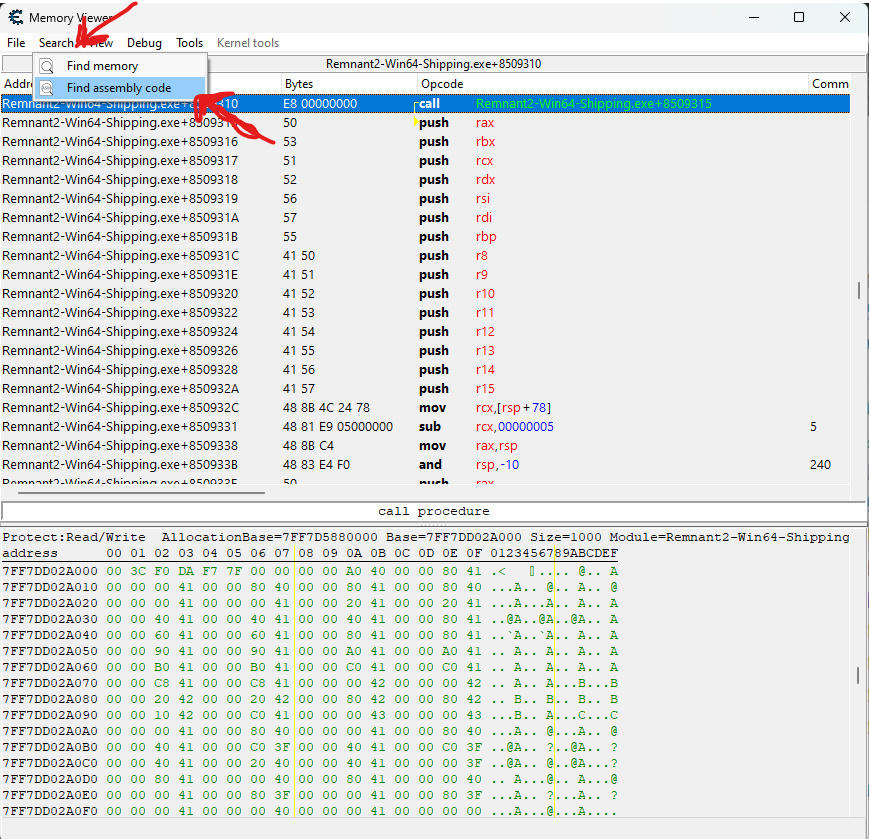Open the Kernel tools menu
The image size is (869, 839).
coord(248,43)
